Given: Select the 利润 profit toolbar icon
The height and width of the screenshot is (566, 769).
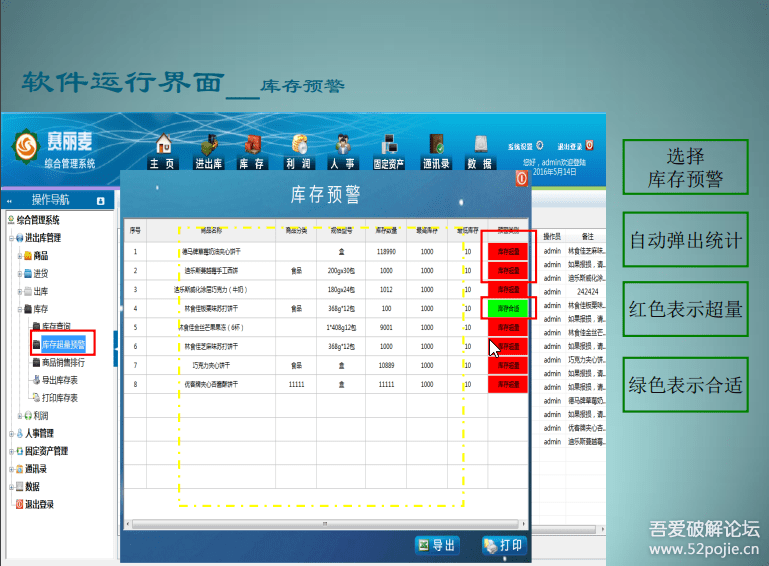Looking at the screenshot, I should point(298,152).
